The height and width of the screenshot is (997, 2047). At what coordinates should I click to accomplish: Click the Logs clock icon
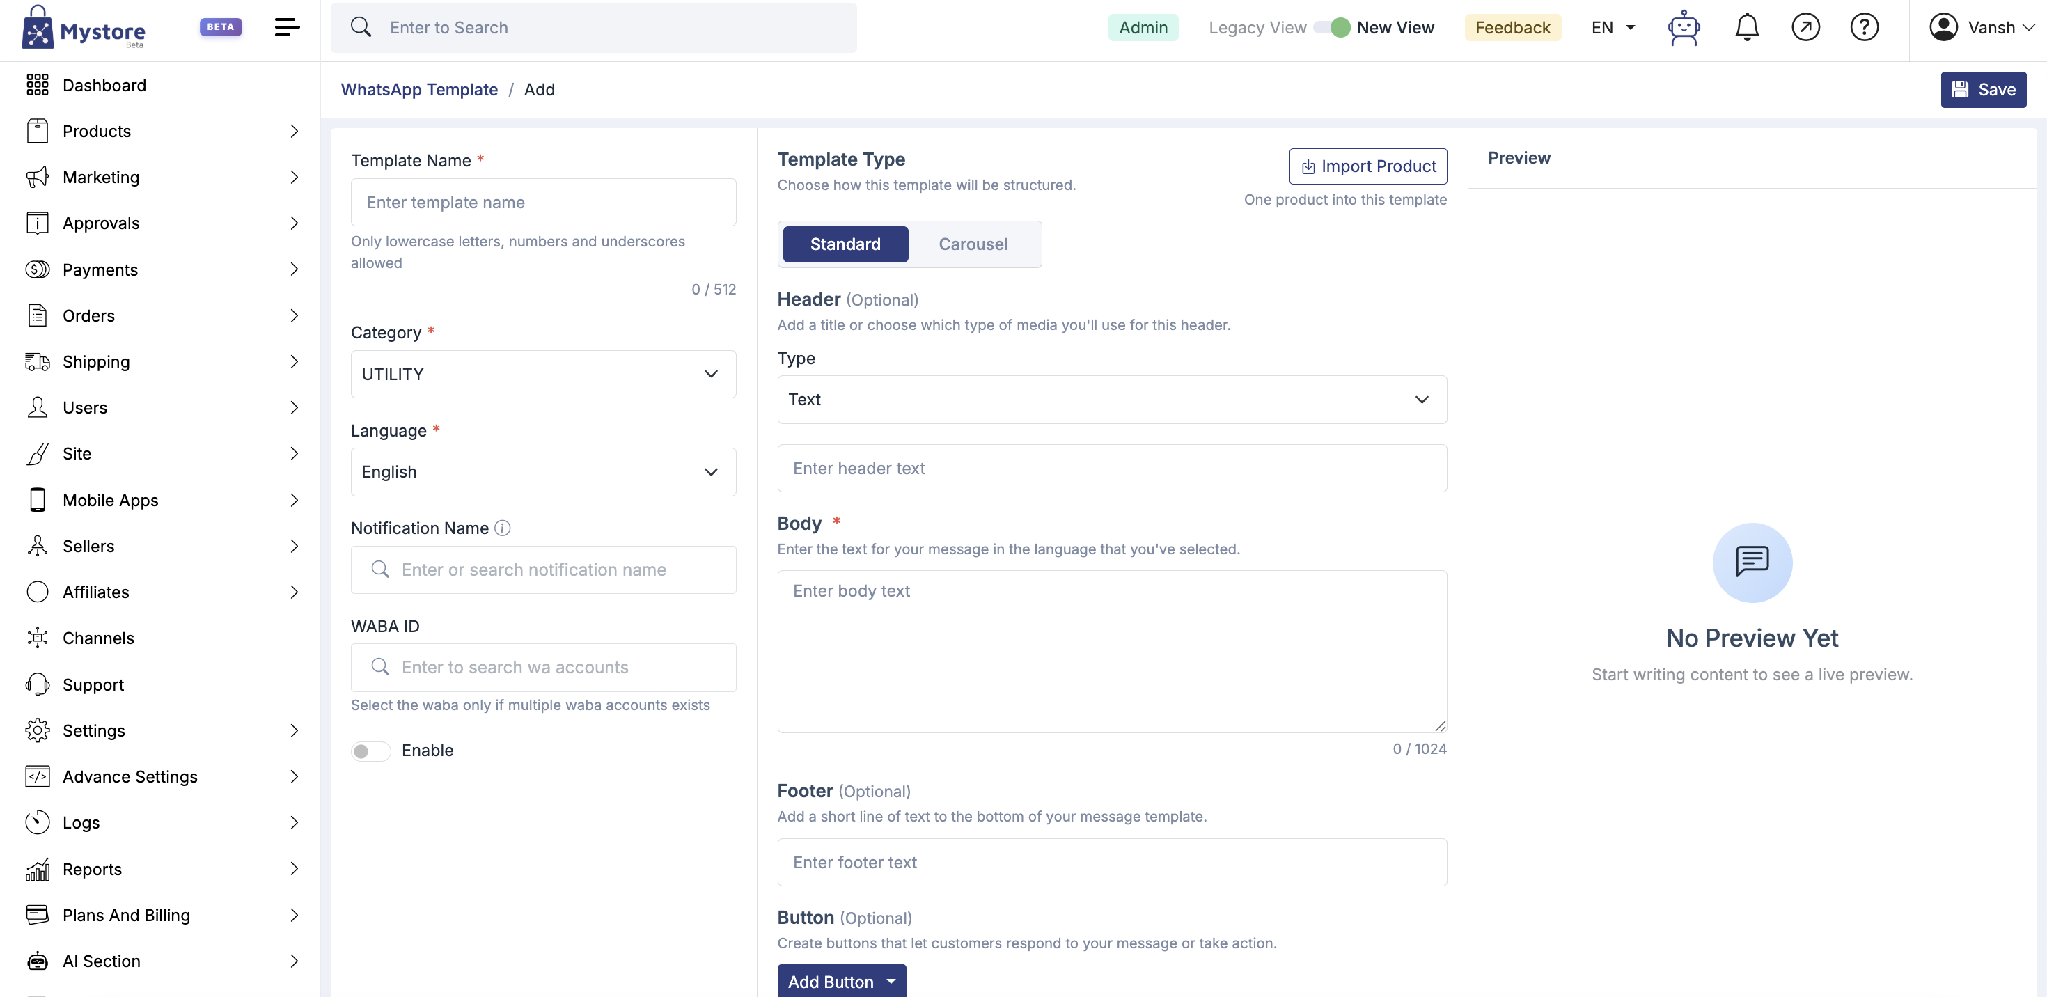point(38,823)
